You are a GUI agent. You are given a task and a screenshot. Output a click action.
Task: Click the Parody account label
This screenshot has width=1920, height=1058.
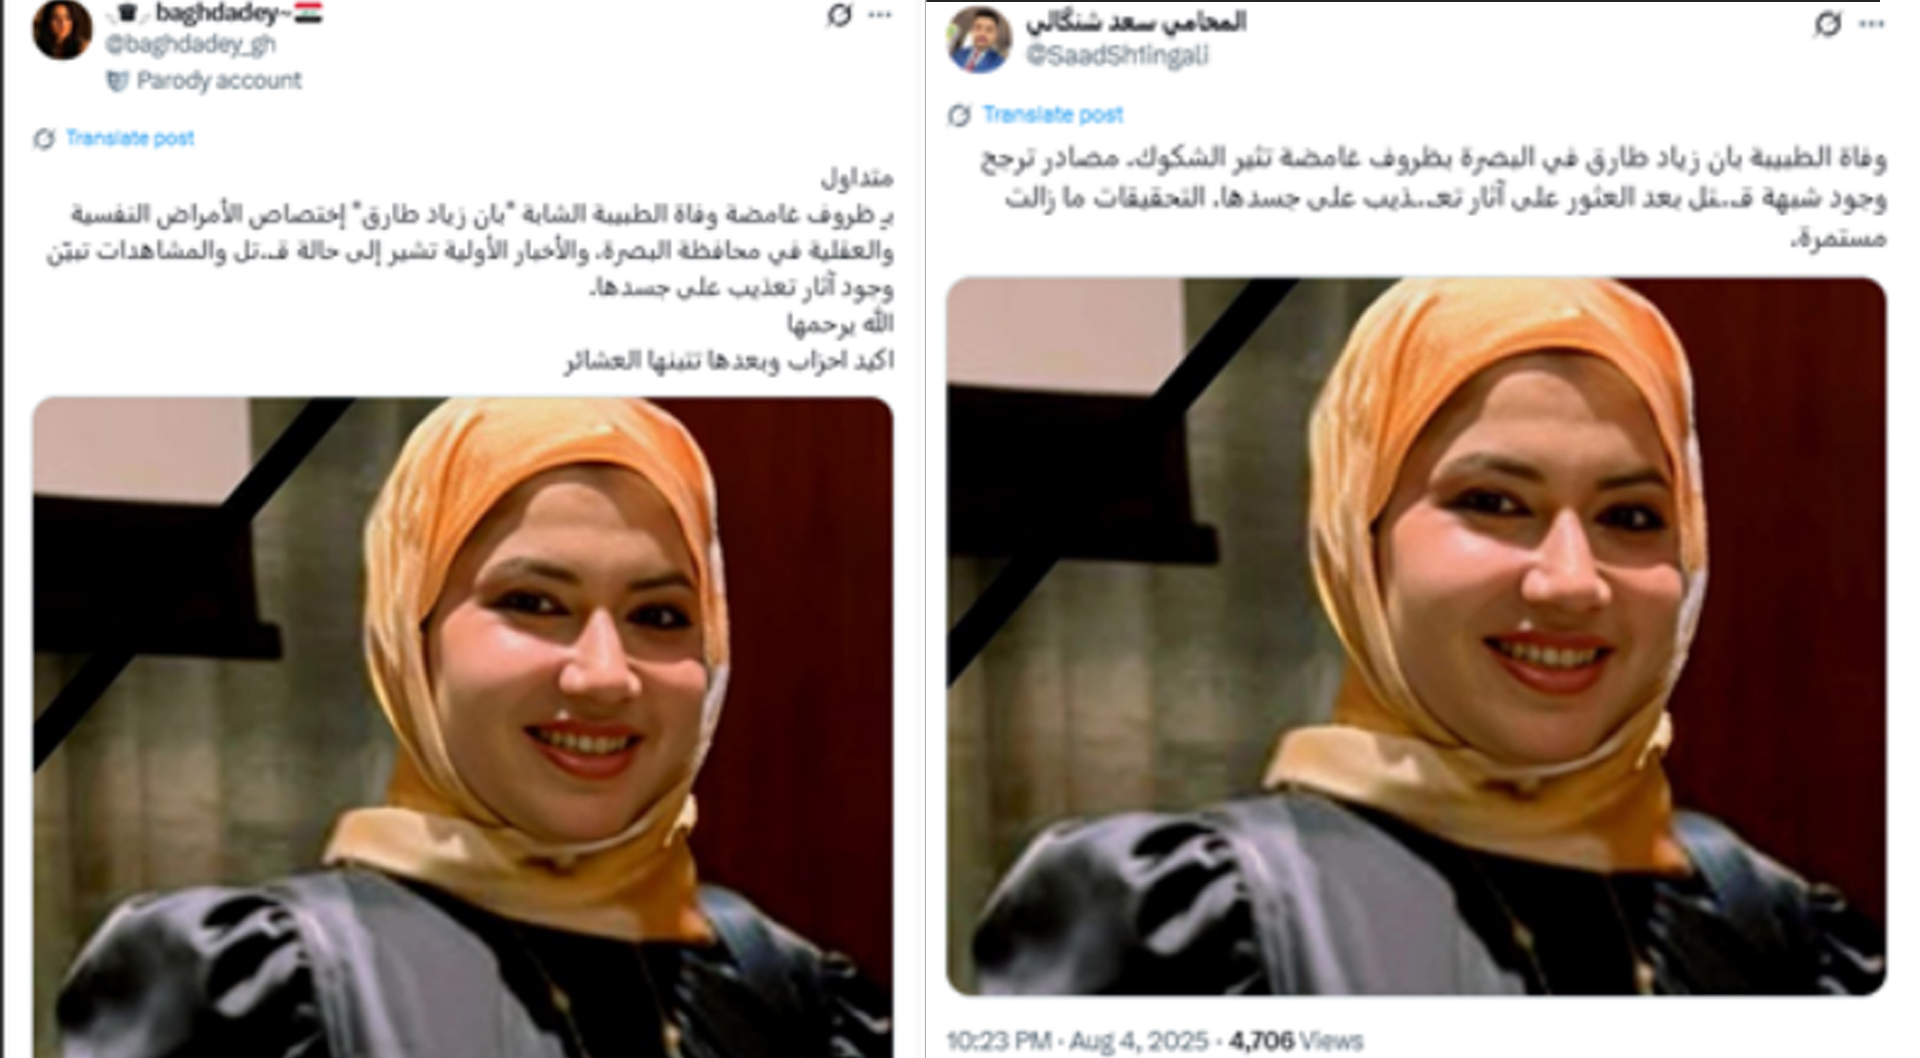pos(219,81)
